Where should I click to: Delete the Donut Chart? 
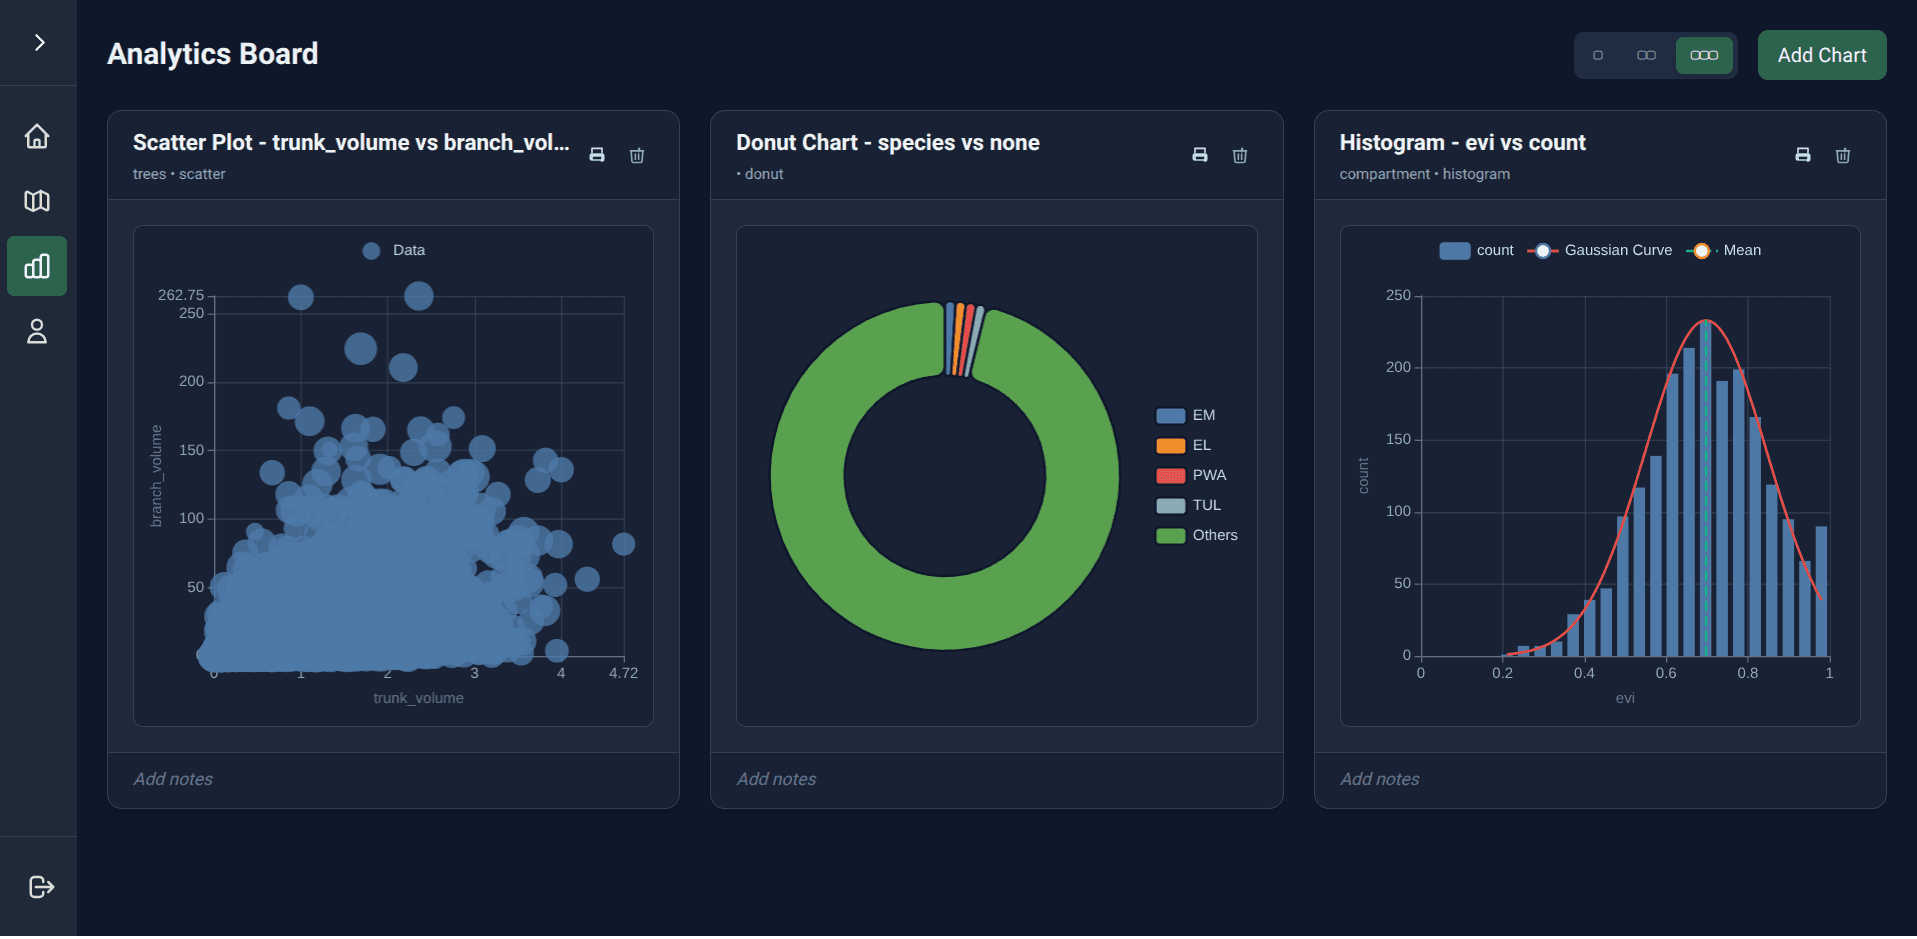(1240, 155)
